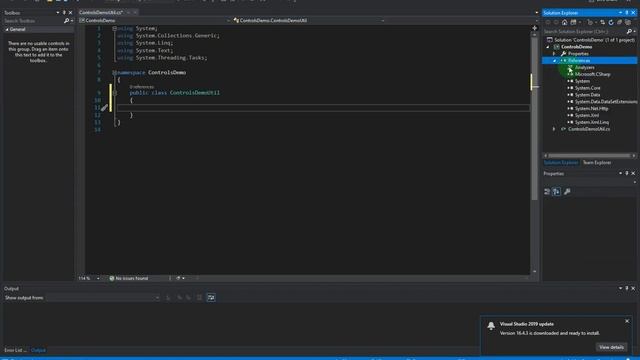Click the Solution Explorer search magnifier icon
Viewport: 640px width, 360px height.
[629, 31]
